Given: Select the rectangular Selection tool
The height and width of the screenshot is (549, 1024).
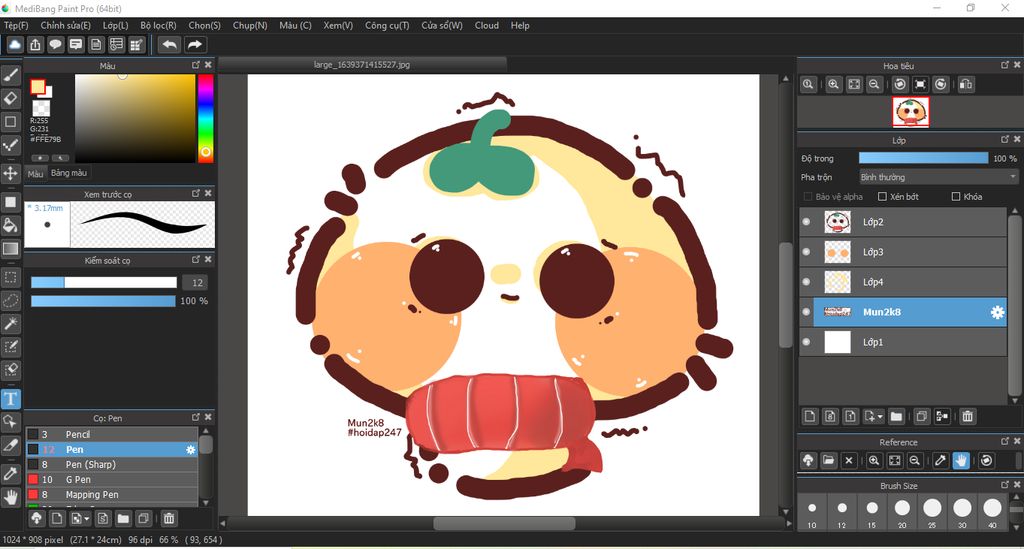Looking at the screenshot, I should tap(10, 277).
